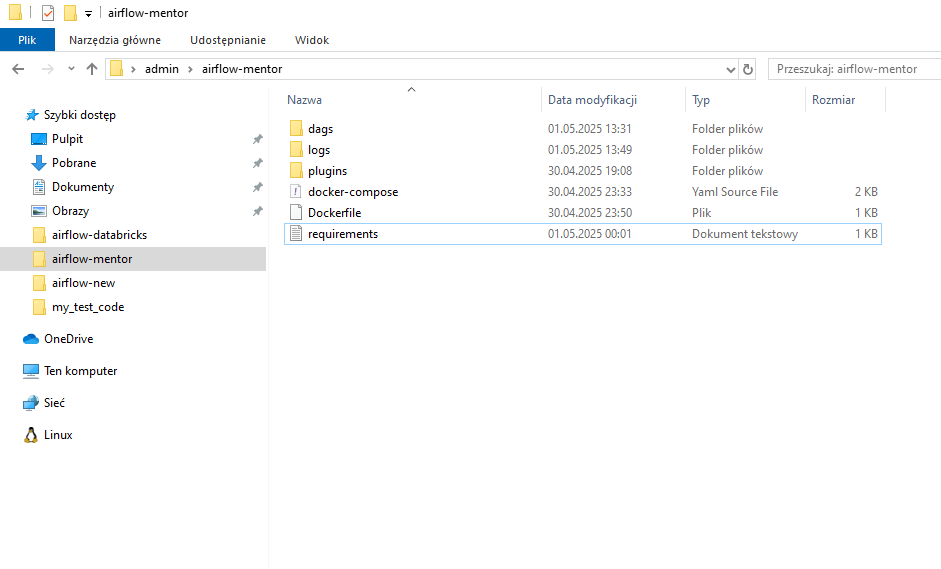Click the Up one level arrow
Viewport: 941px width, 569px height.
(x=92, y=69)
